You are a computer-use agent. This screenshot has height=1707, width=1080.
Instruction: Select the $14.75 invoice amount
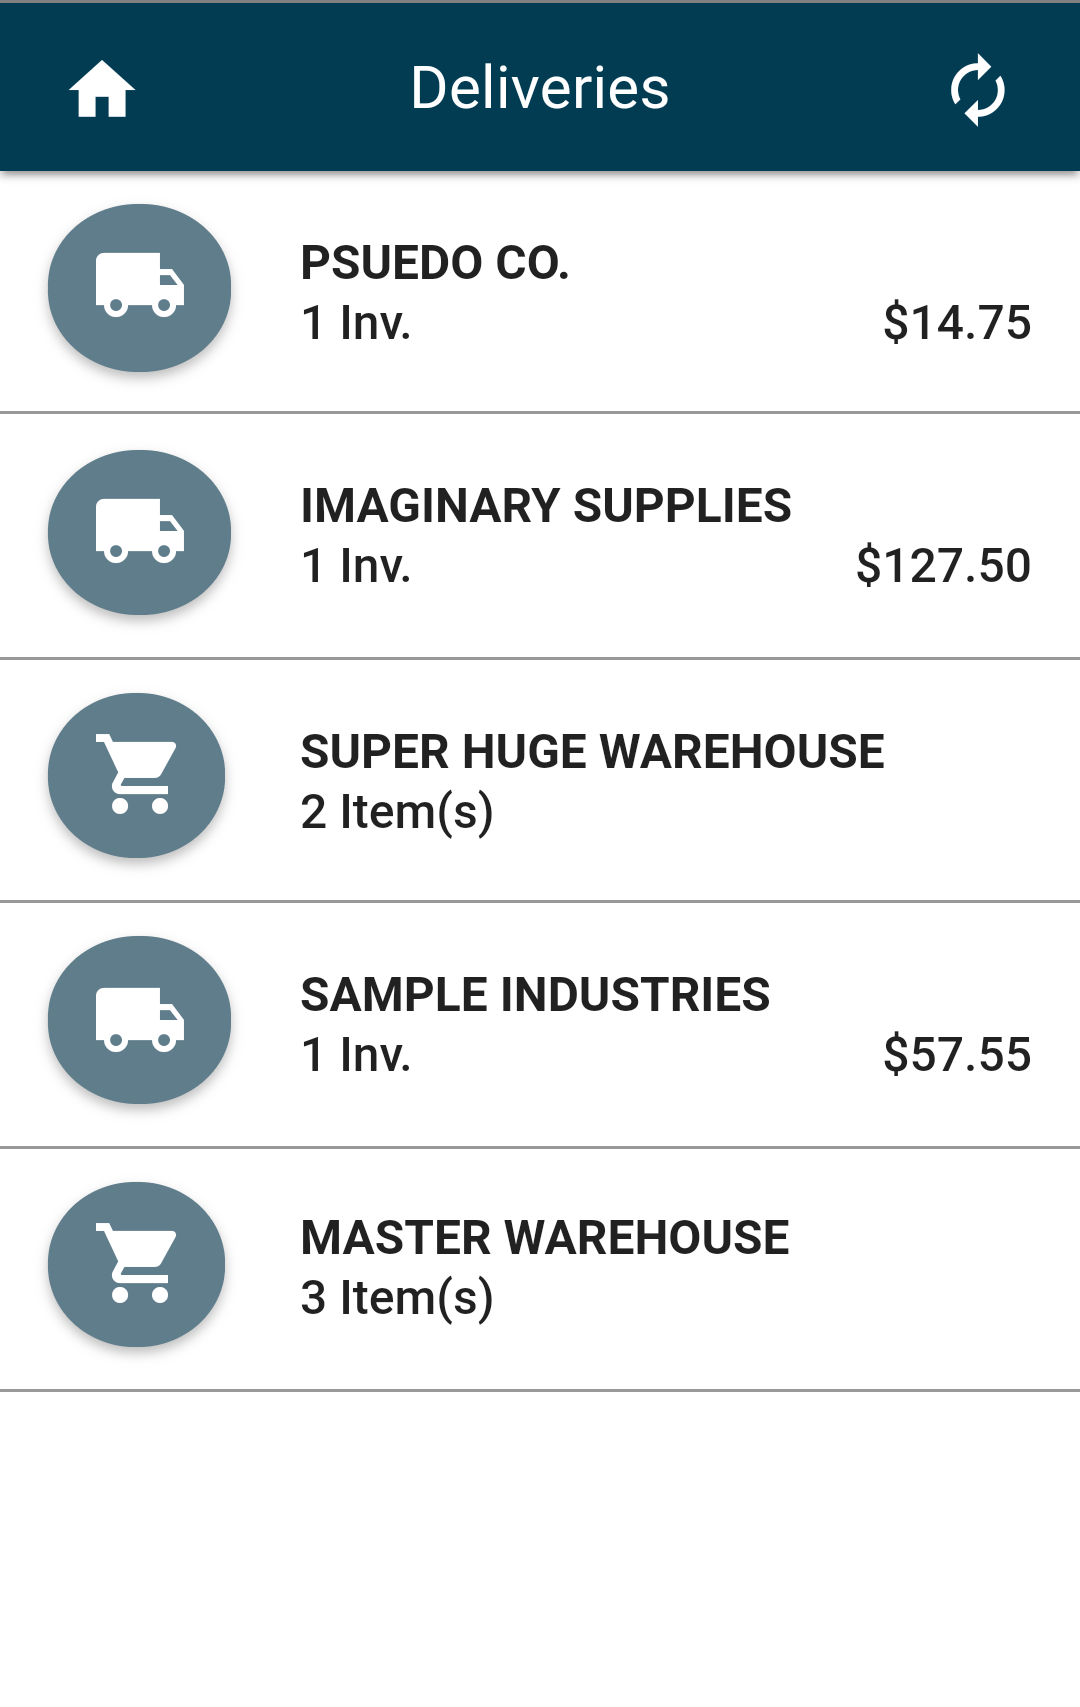[x=957, y=322]
